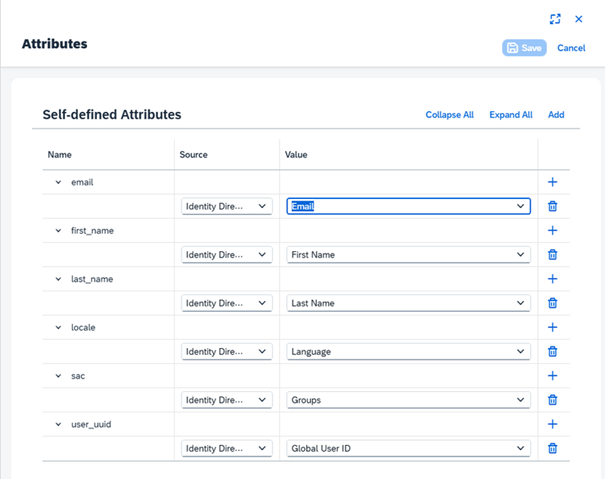605x479 pixels.
Task: Open the Source dropdown for email
Action: pyautogui.click(x=227, y=206)
